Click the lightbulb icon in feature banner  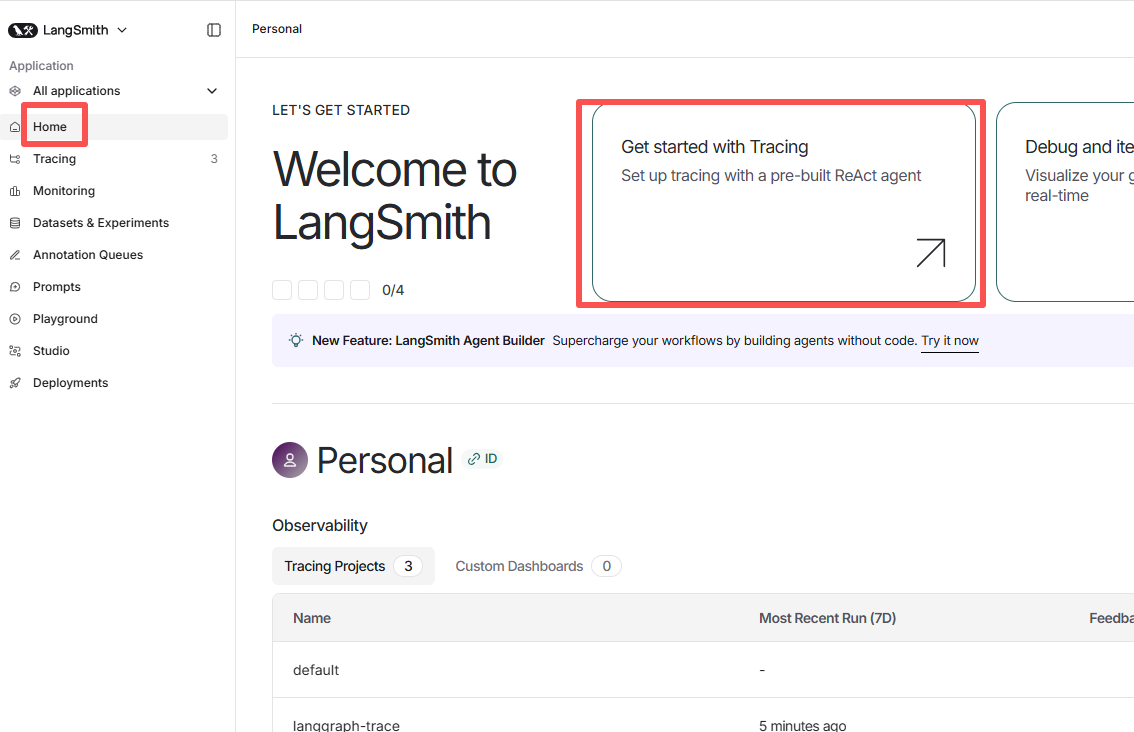click(296, 340)
